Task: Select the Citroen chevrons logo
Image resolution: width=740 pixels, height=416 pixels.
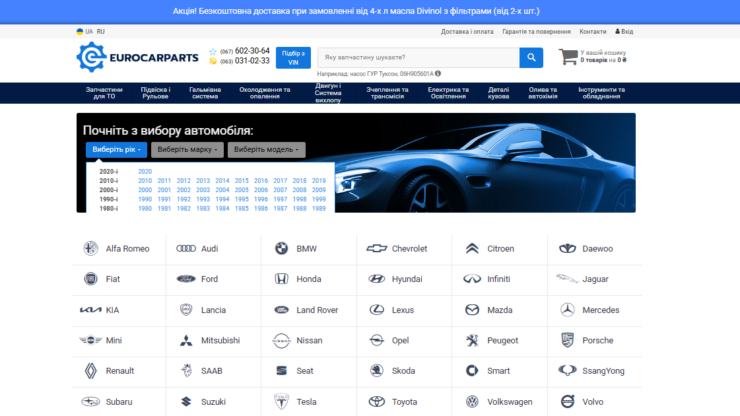Action: pos(472,248)
